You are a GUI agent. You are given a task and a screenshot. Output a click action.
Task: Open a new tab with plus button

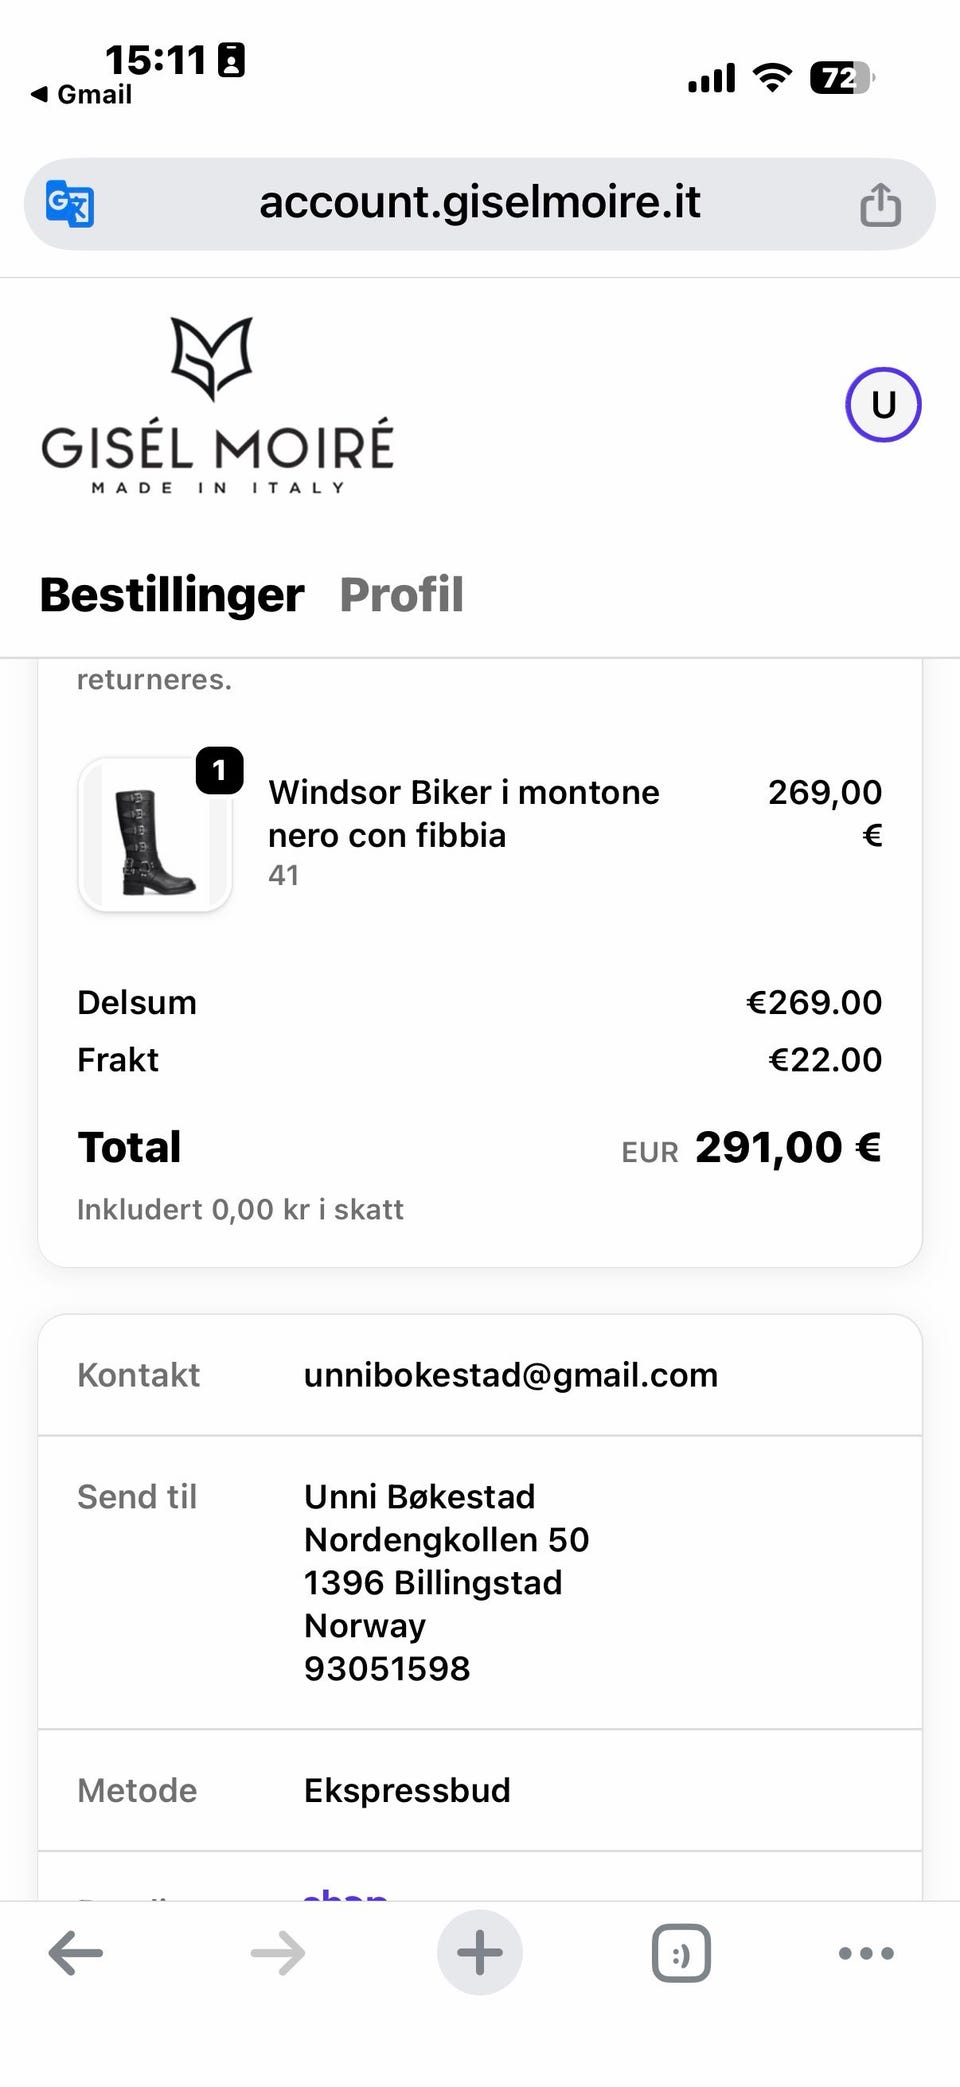pyautogui.click(x=480, y=1952)
